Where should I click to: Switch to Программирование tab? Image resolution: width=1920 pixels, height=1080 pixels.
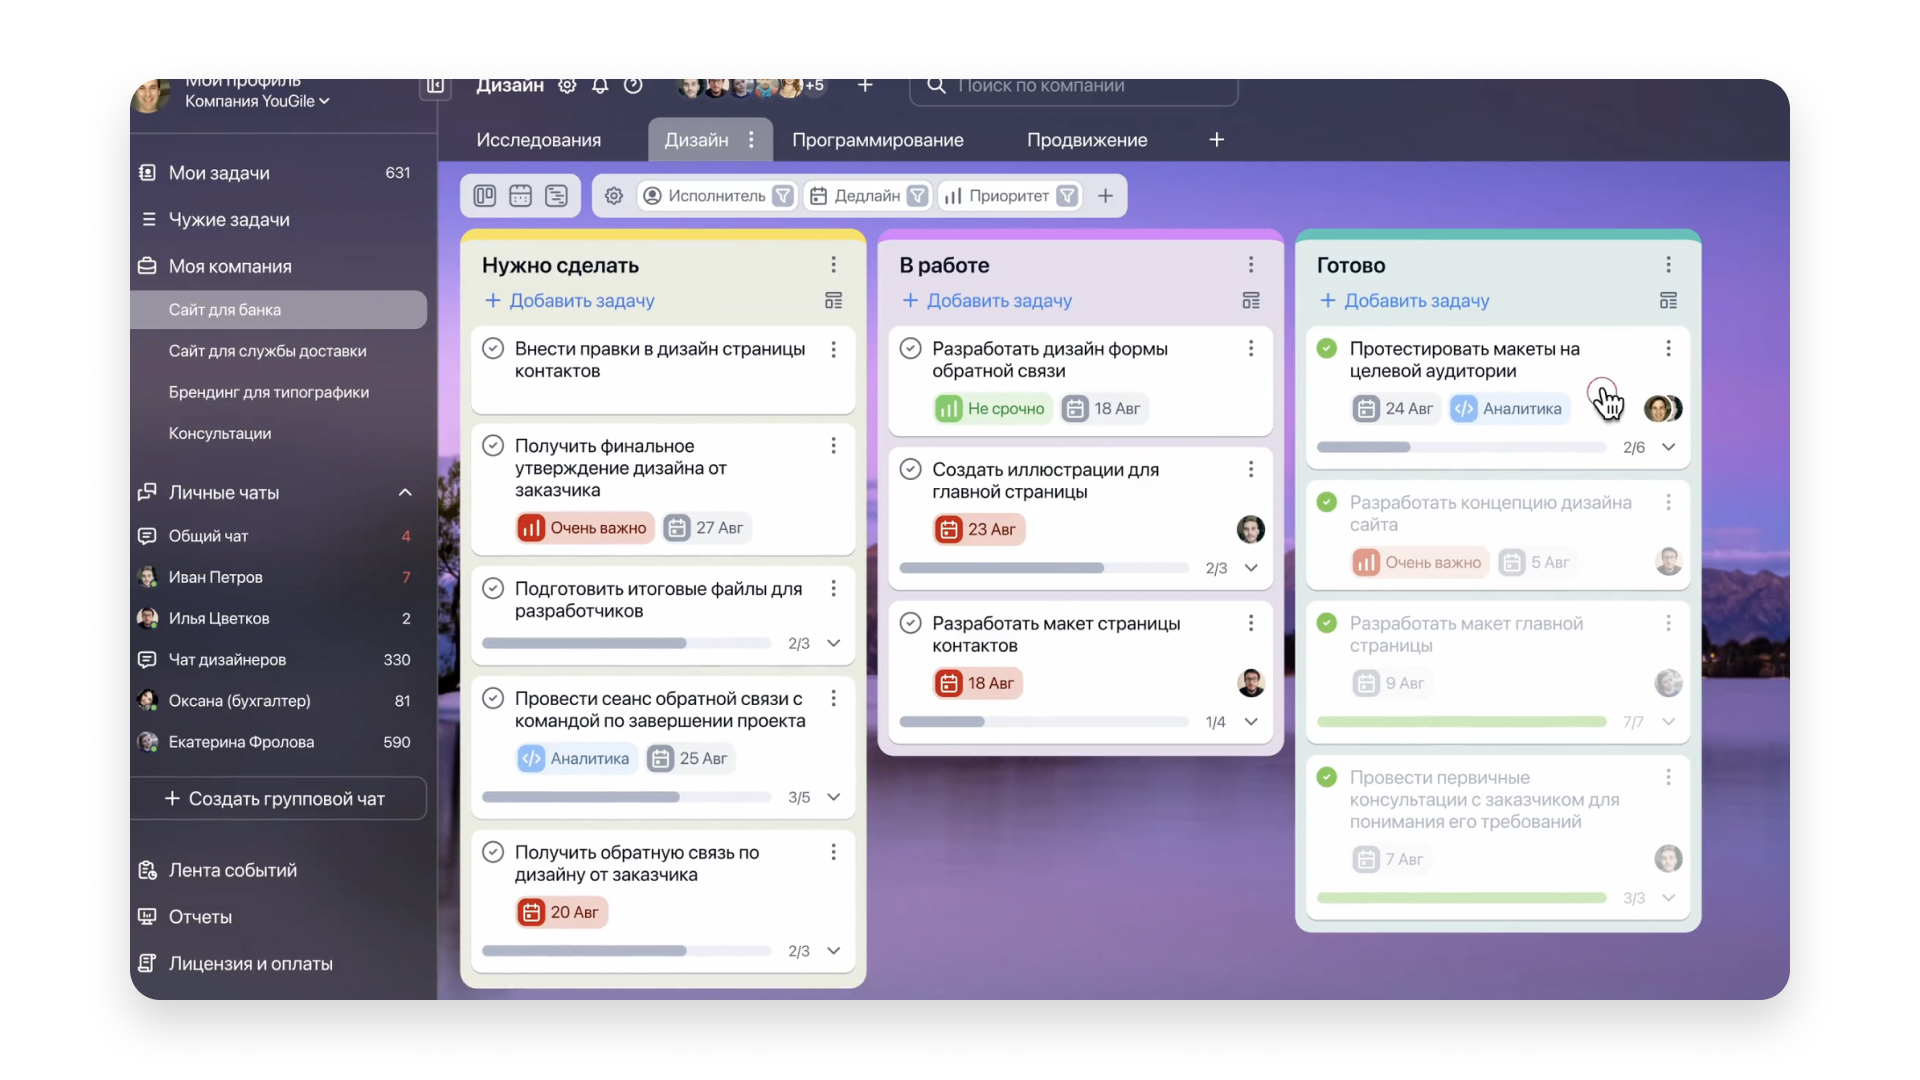pos(877,140)
